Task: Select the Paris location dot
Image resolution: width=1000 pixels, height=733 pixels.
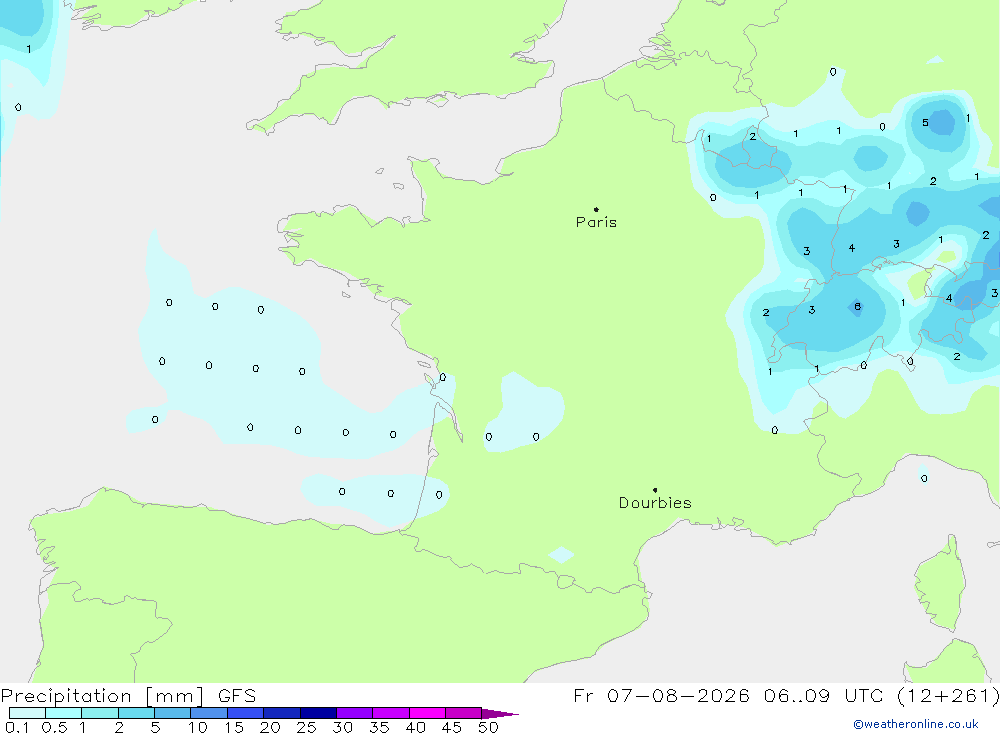Action: coord(596,209)
